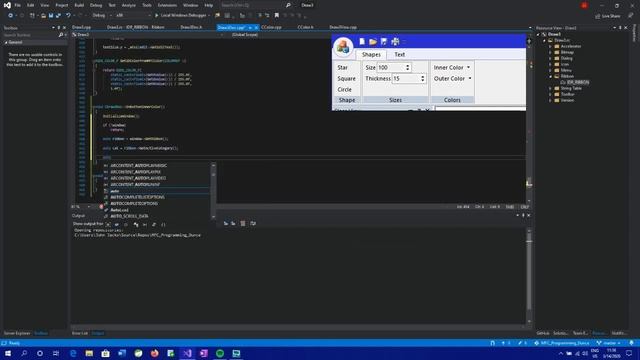Open File Explorer from taskbar
Screen dimensions: 640x360
click(x=89, y=353)
